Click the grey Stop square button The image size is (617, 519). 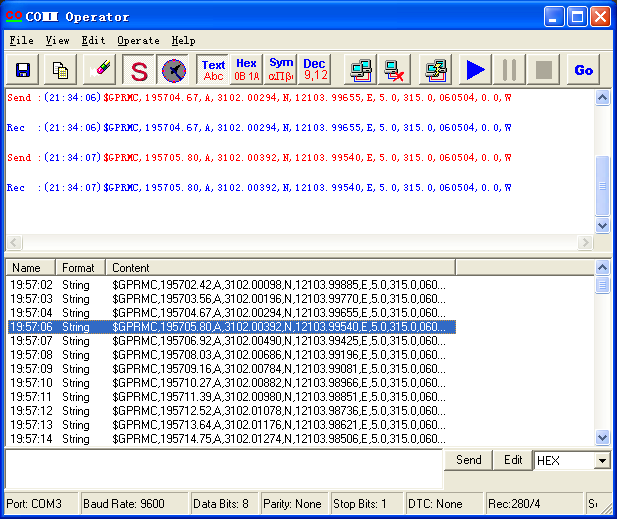click(543, 70)
